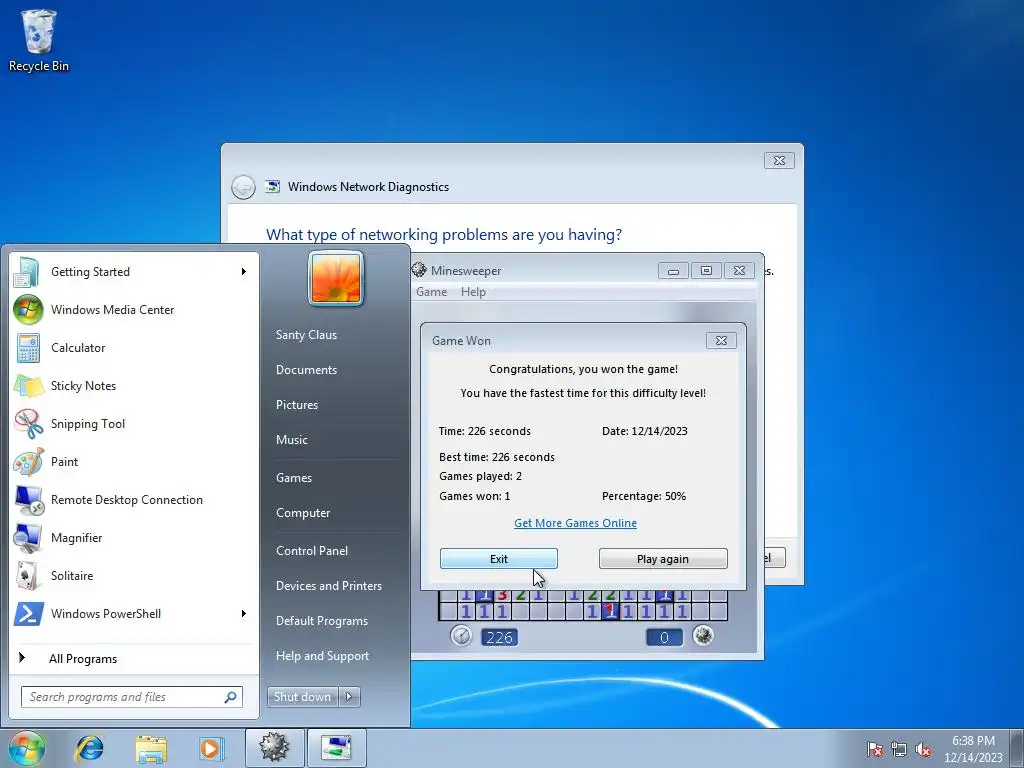The width and height of the screenshot is (1024, 768).
Task: Click the Minesweeper mine counter icon
Action: (x=703, y=635)
